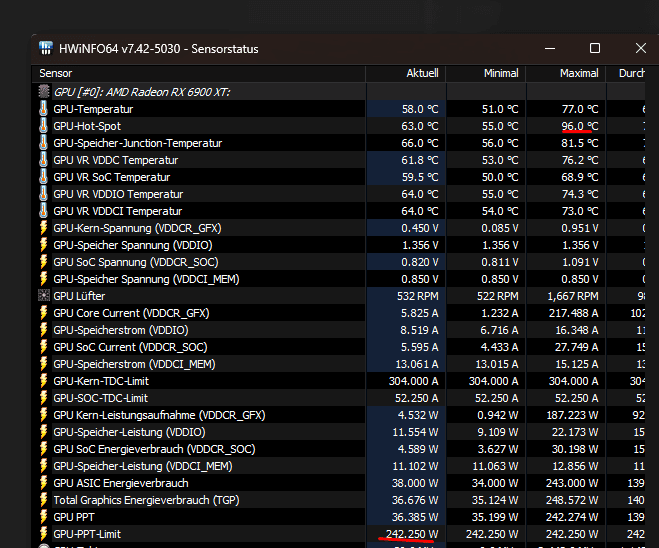The image size is (659, 548).
Task: Select the GPU-Hot-Spot sensor label
Action: tap(87, 126)
